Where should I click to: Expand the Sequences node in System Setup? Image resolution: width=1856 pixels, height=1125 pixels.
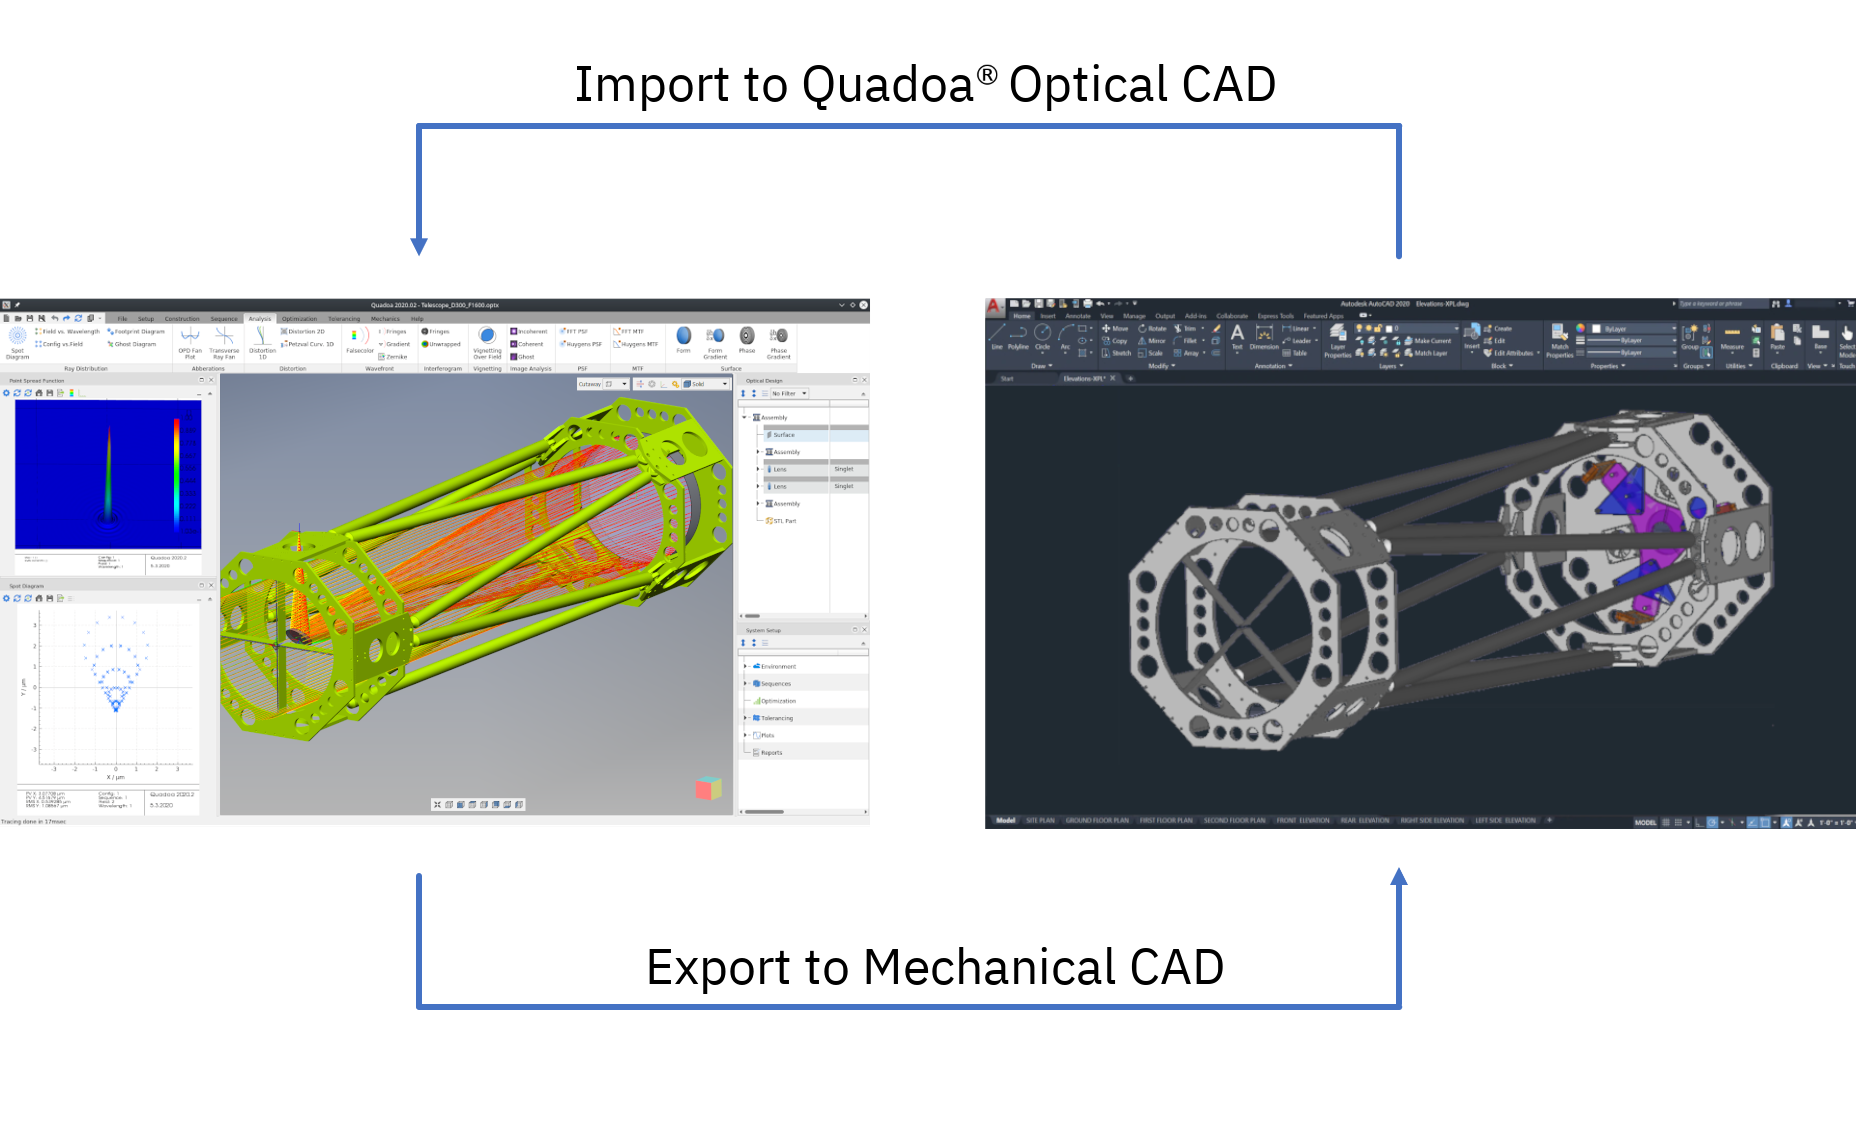(745, 683)
